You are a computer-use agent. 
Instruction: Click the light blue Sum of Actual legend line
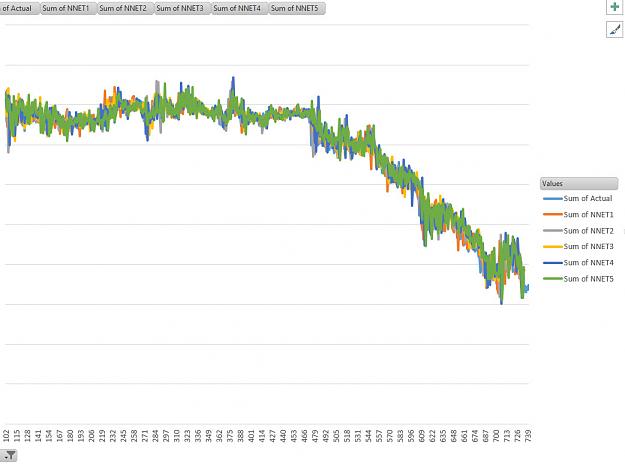553,198
